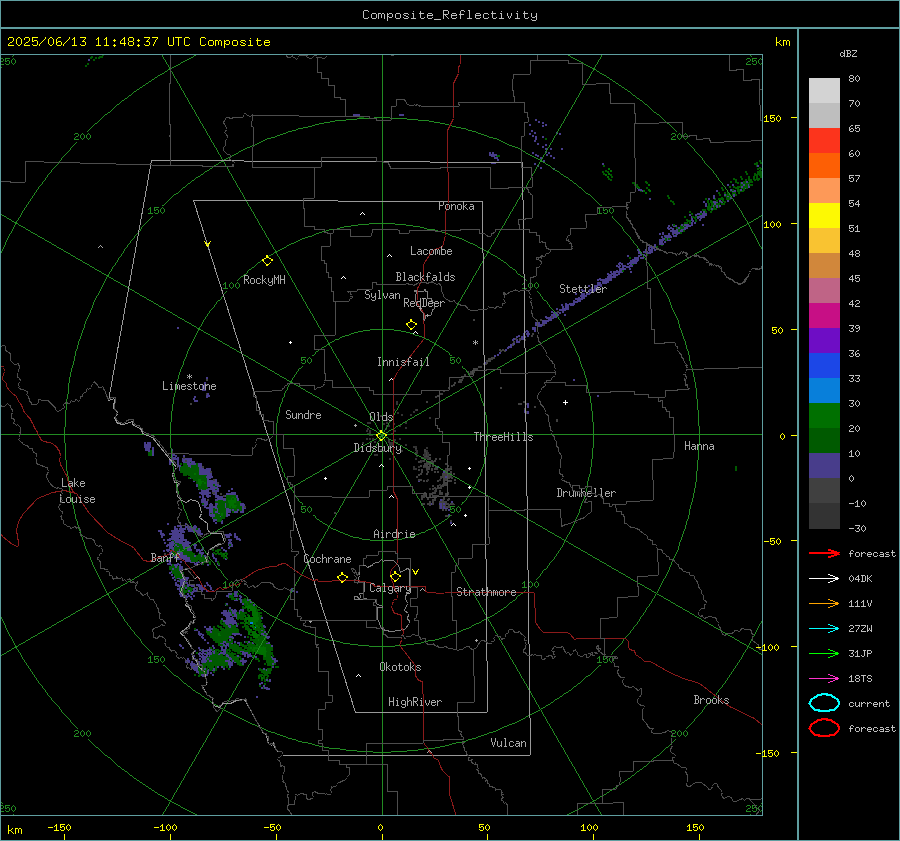The image size is (900, 841).
Task: Click the dBZ legend heading
Action: click(x=848, y=53)
